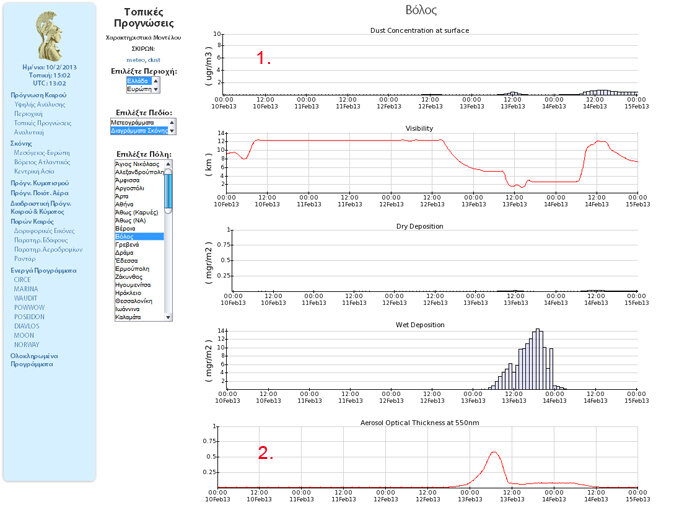Go to Υψηλής Ανάλυσης forecast

click(x=37, y=103)
